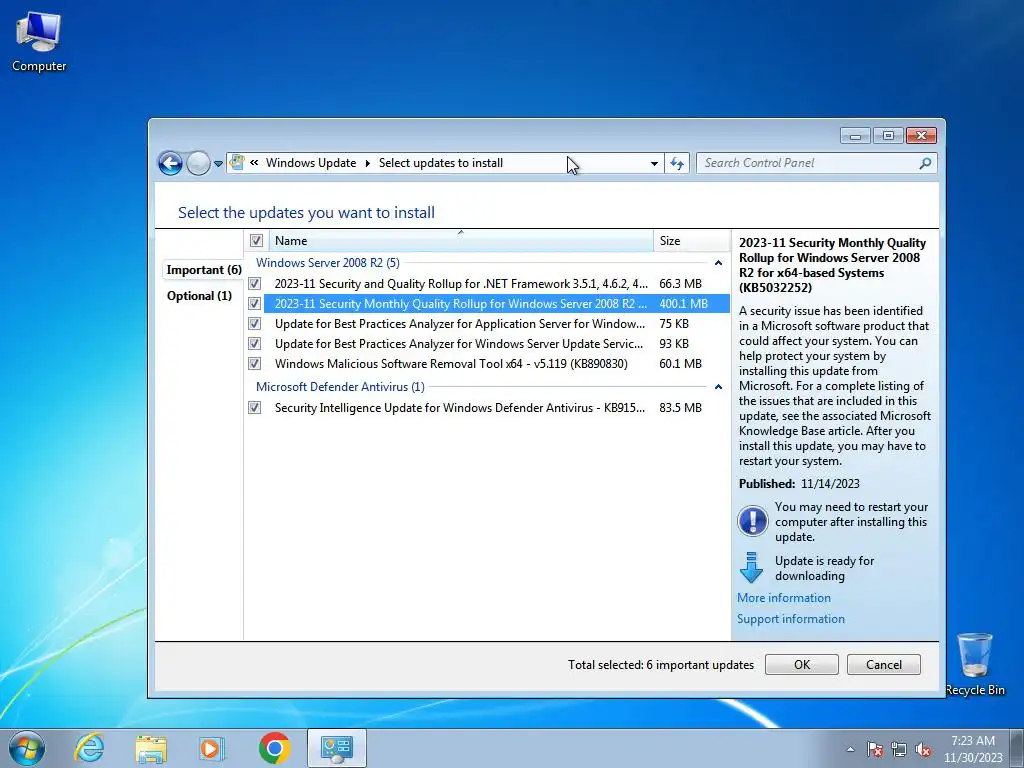Click the 400.1 MB size value

(683, 304)
